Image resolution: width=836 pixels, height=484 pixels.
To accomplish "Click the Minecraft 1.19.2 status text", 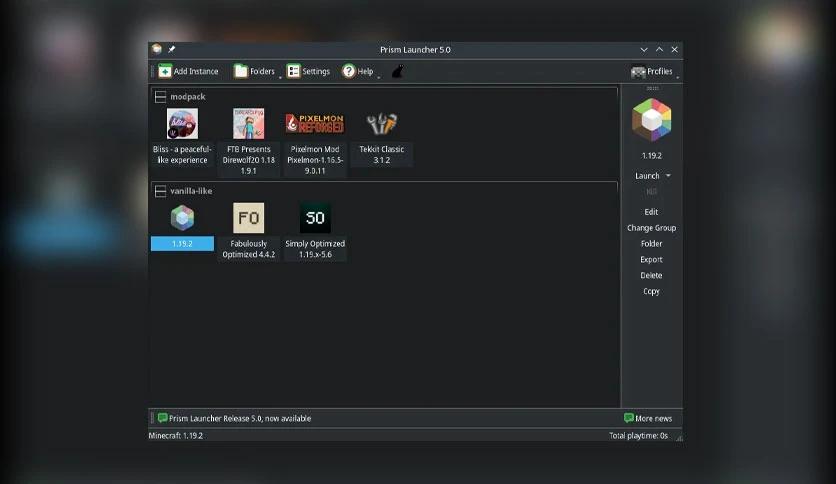I will (x=175, y=435).
